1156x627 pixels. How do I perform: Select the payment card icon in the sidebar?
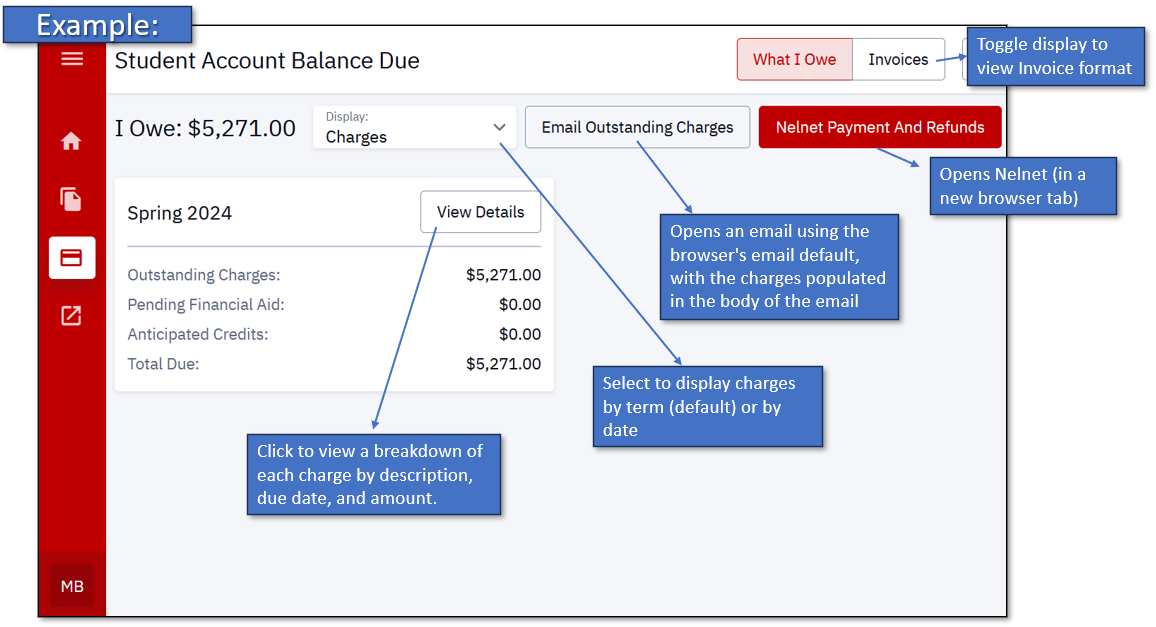(72, 258)
